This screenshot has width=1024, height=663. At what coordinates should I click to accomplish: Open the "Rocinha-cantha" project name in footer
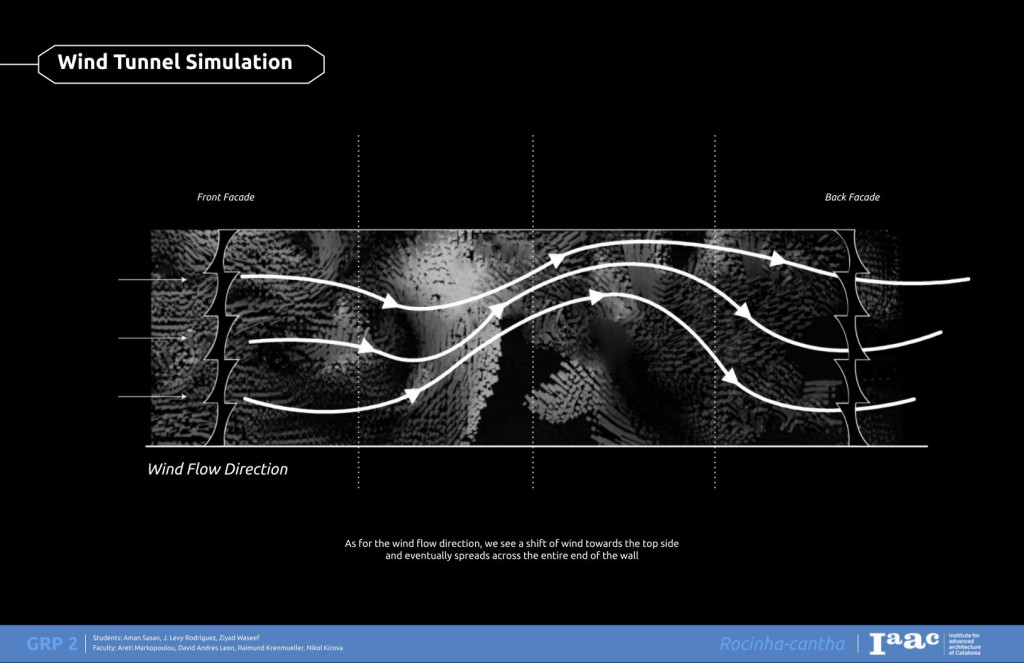coord(782,644)
